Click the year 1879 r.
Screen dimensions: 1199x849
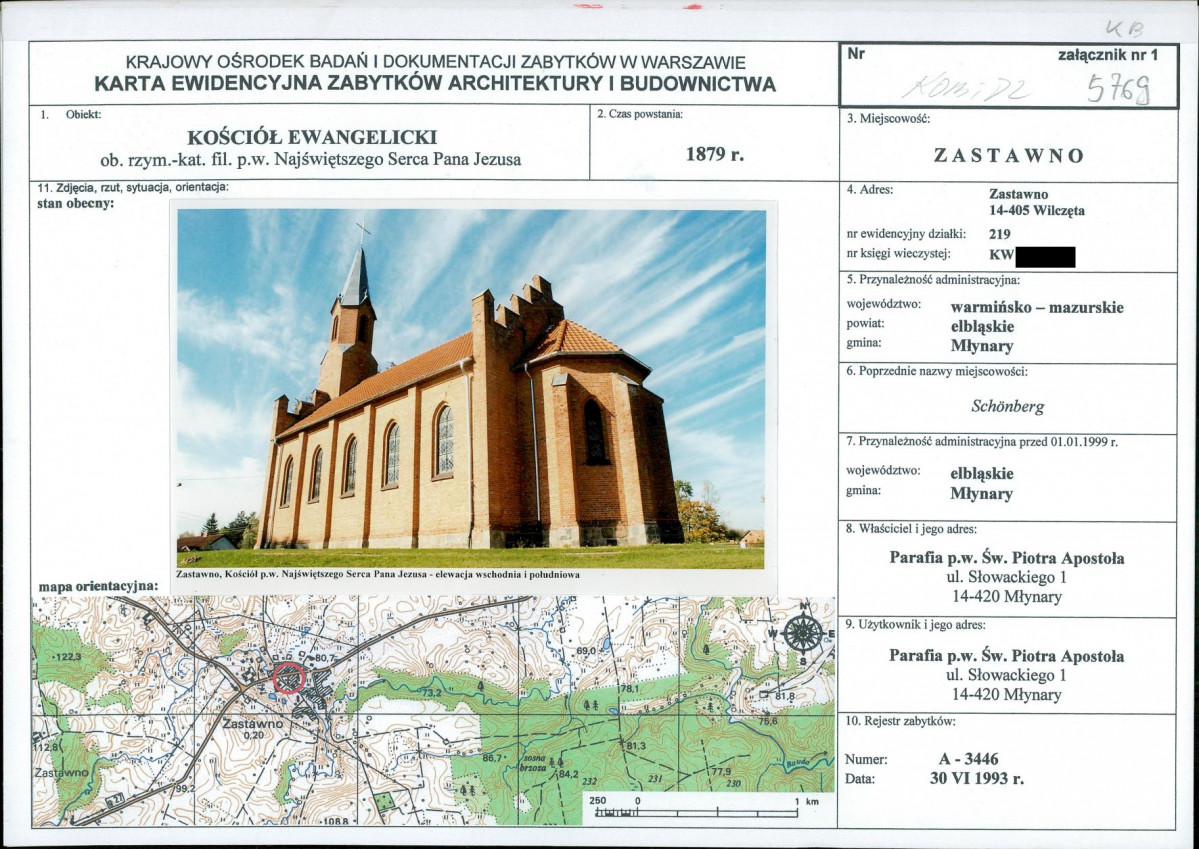[x=715, y=154]
